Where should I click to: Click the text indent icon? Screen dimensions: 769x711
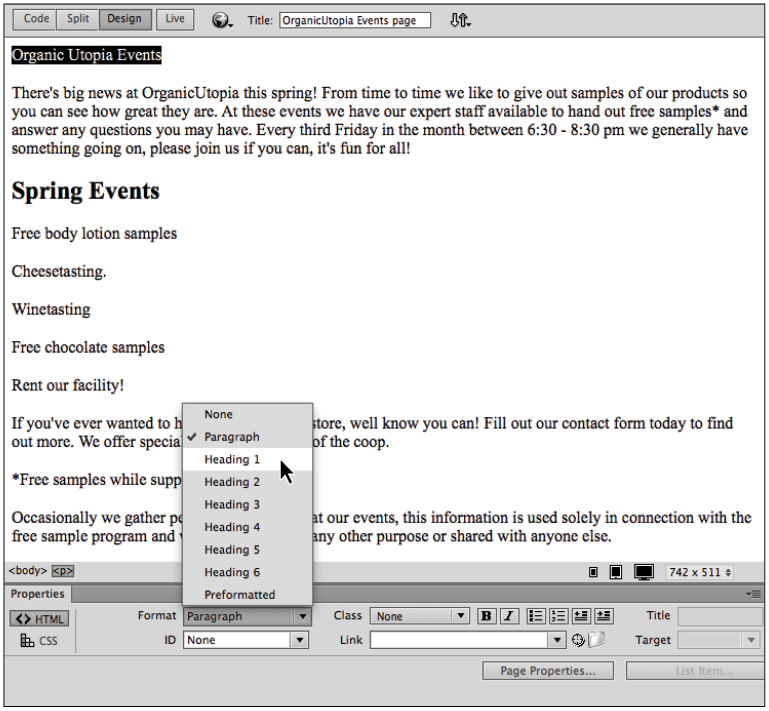click(603, 616)
